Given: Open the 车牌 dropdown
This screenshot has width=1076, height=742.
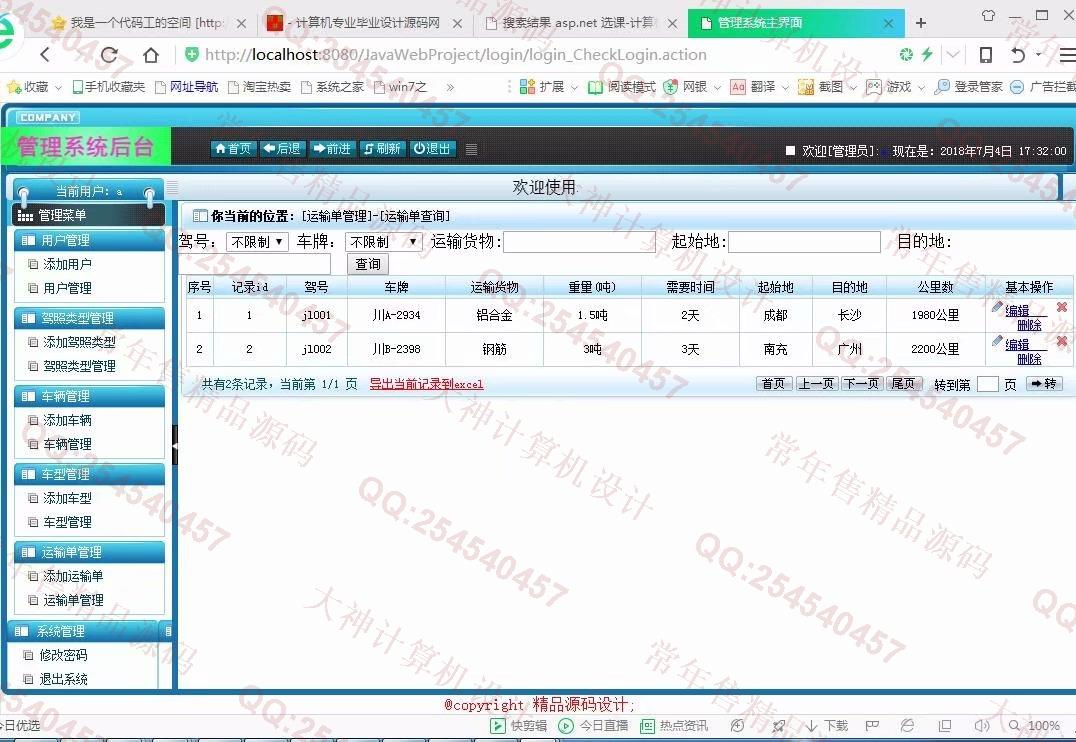Looking at the screenshot, I should (384, 242).
